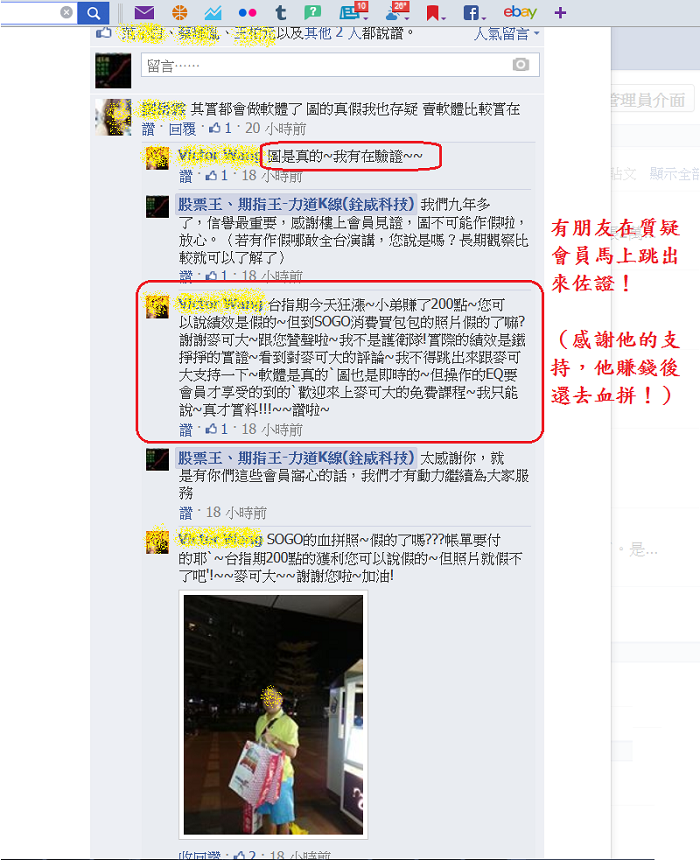Attach a photo using the camera icon
This screenshot has width=700, height=860.
click(x=521, y=65)
